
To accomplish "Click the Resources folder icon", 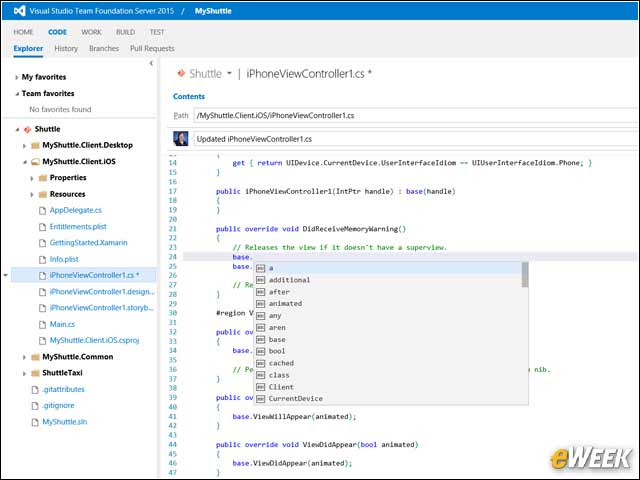I will tap(43, 194).
